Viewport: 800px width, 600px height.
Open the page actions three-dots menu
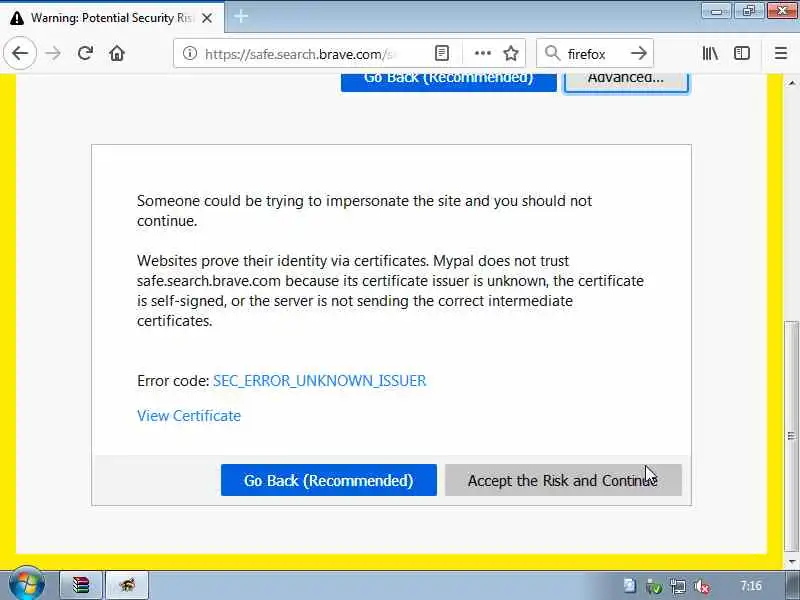point(483,53)
